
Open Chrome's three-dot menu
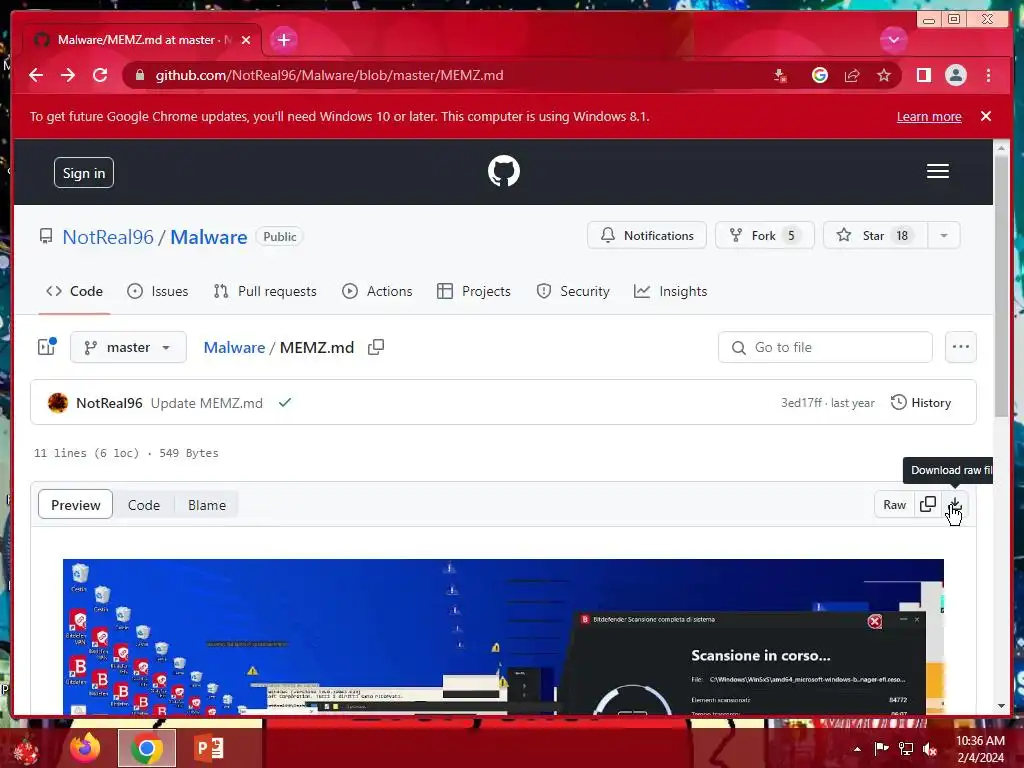point(988,75)
